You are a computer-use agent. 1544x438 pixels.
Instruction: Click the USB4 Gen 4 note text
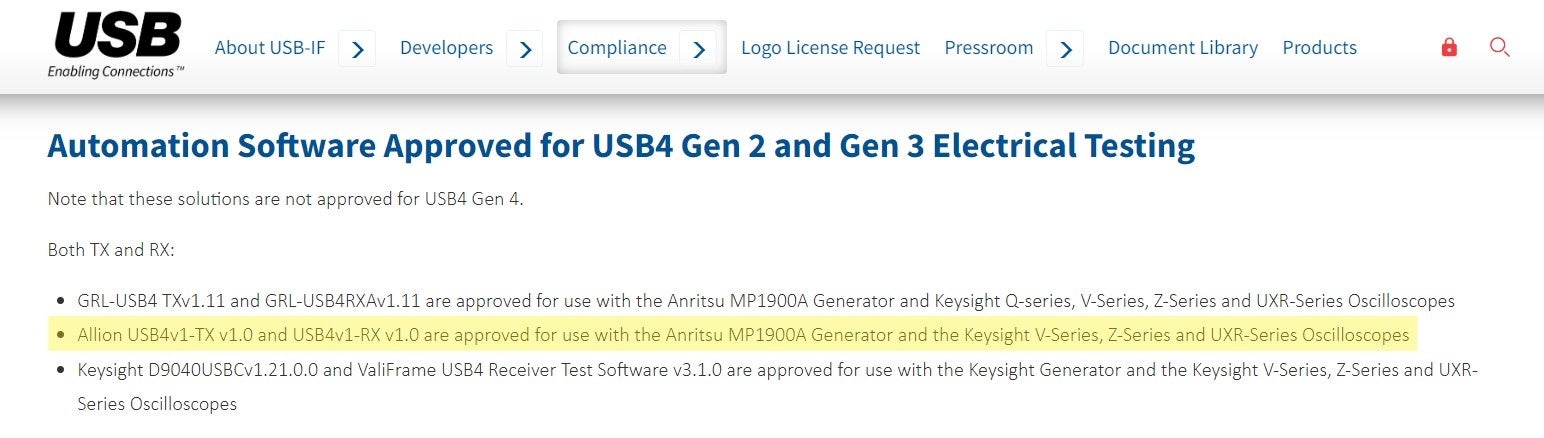pos(285,199)
